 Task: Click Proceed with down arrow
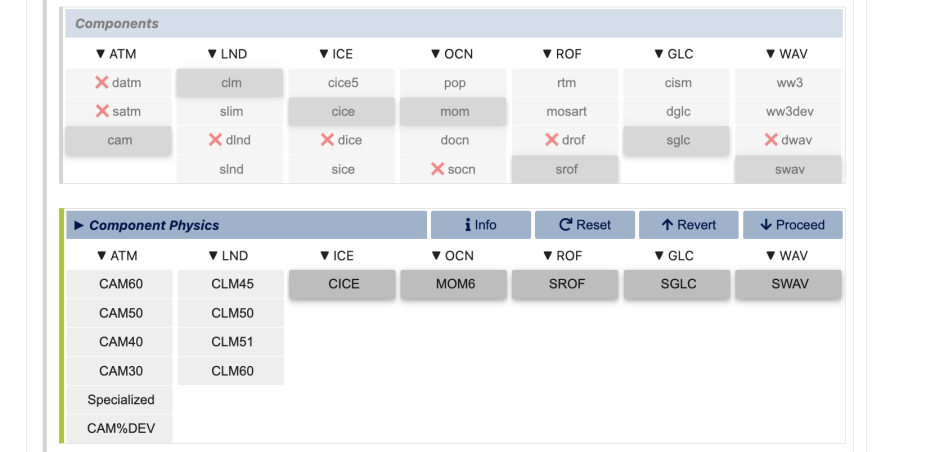tap(792, 225)
